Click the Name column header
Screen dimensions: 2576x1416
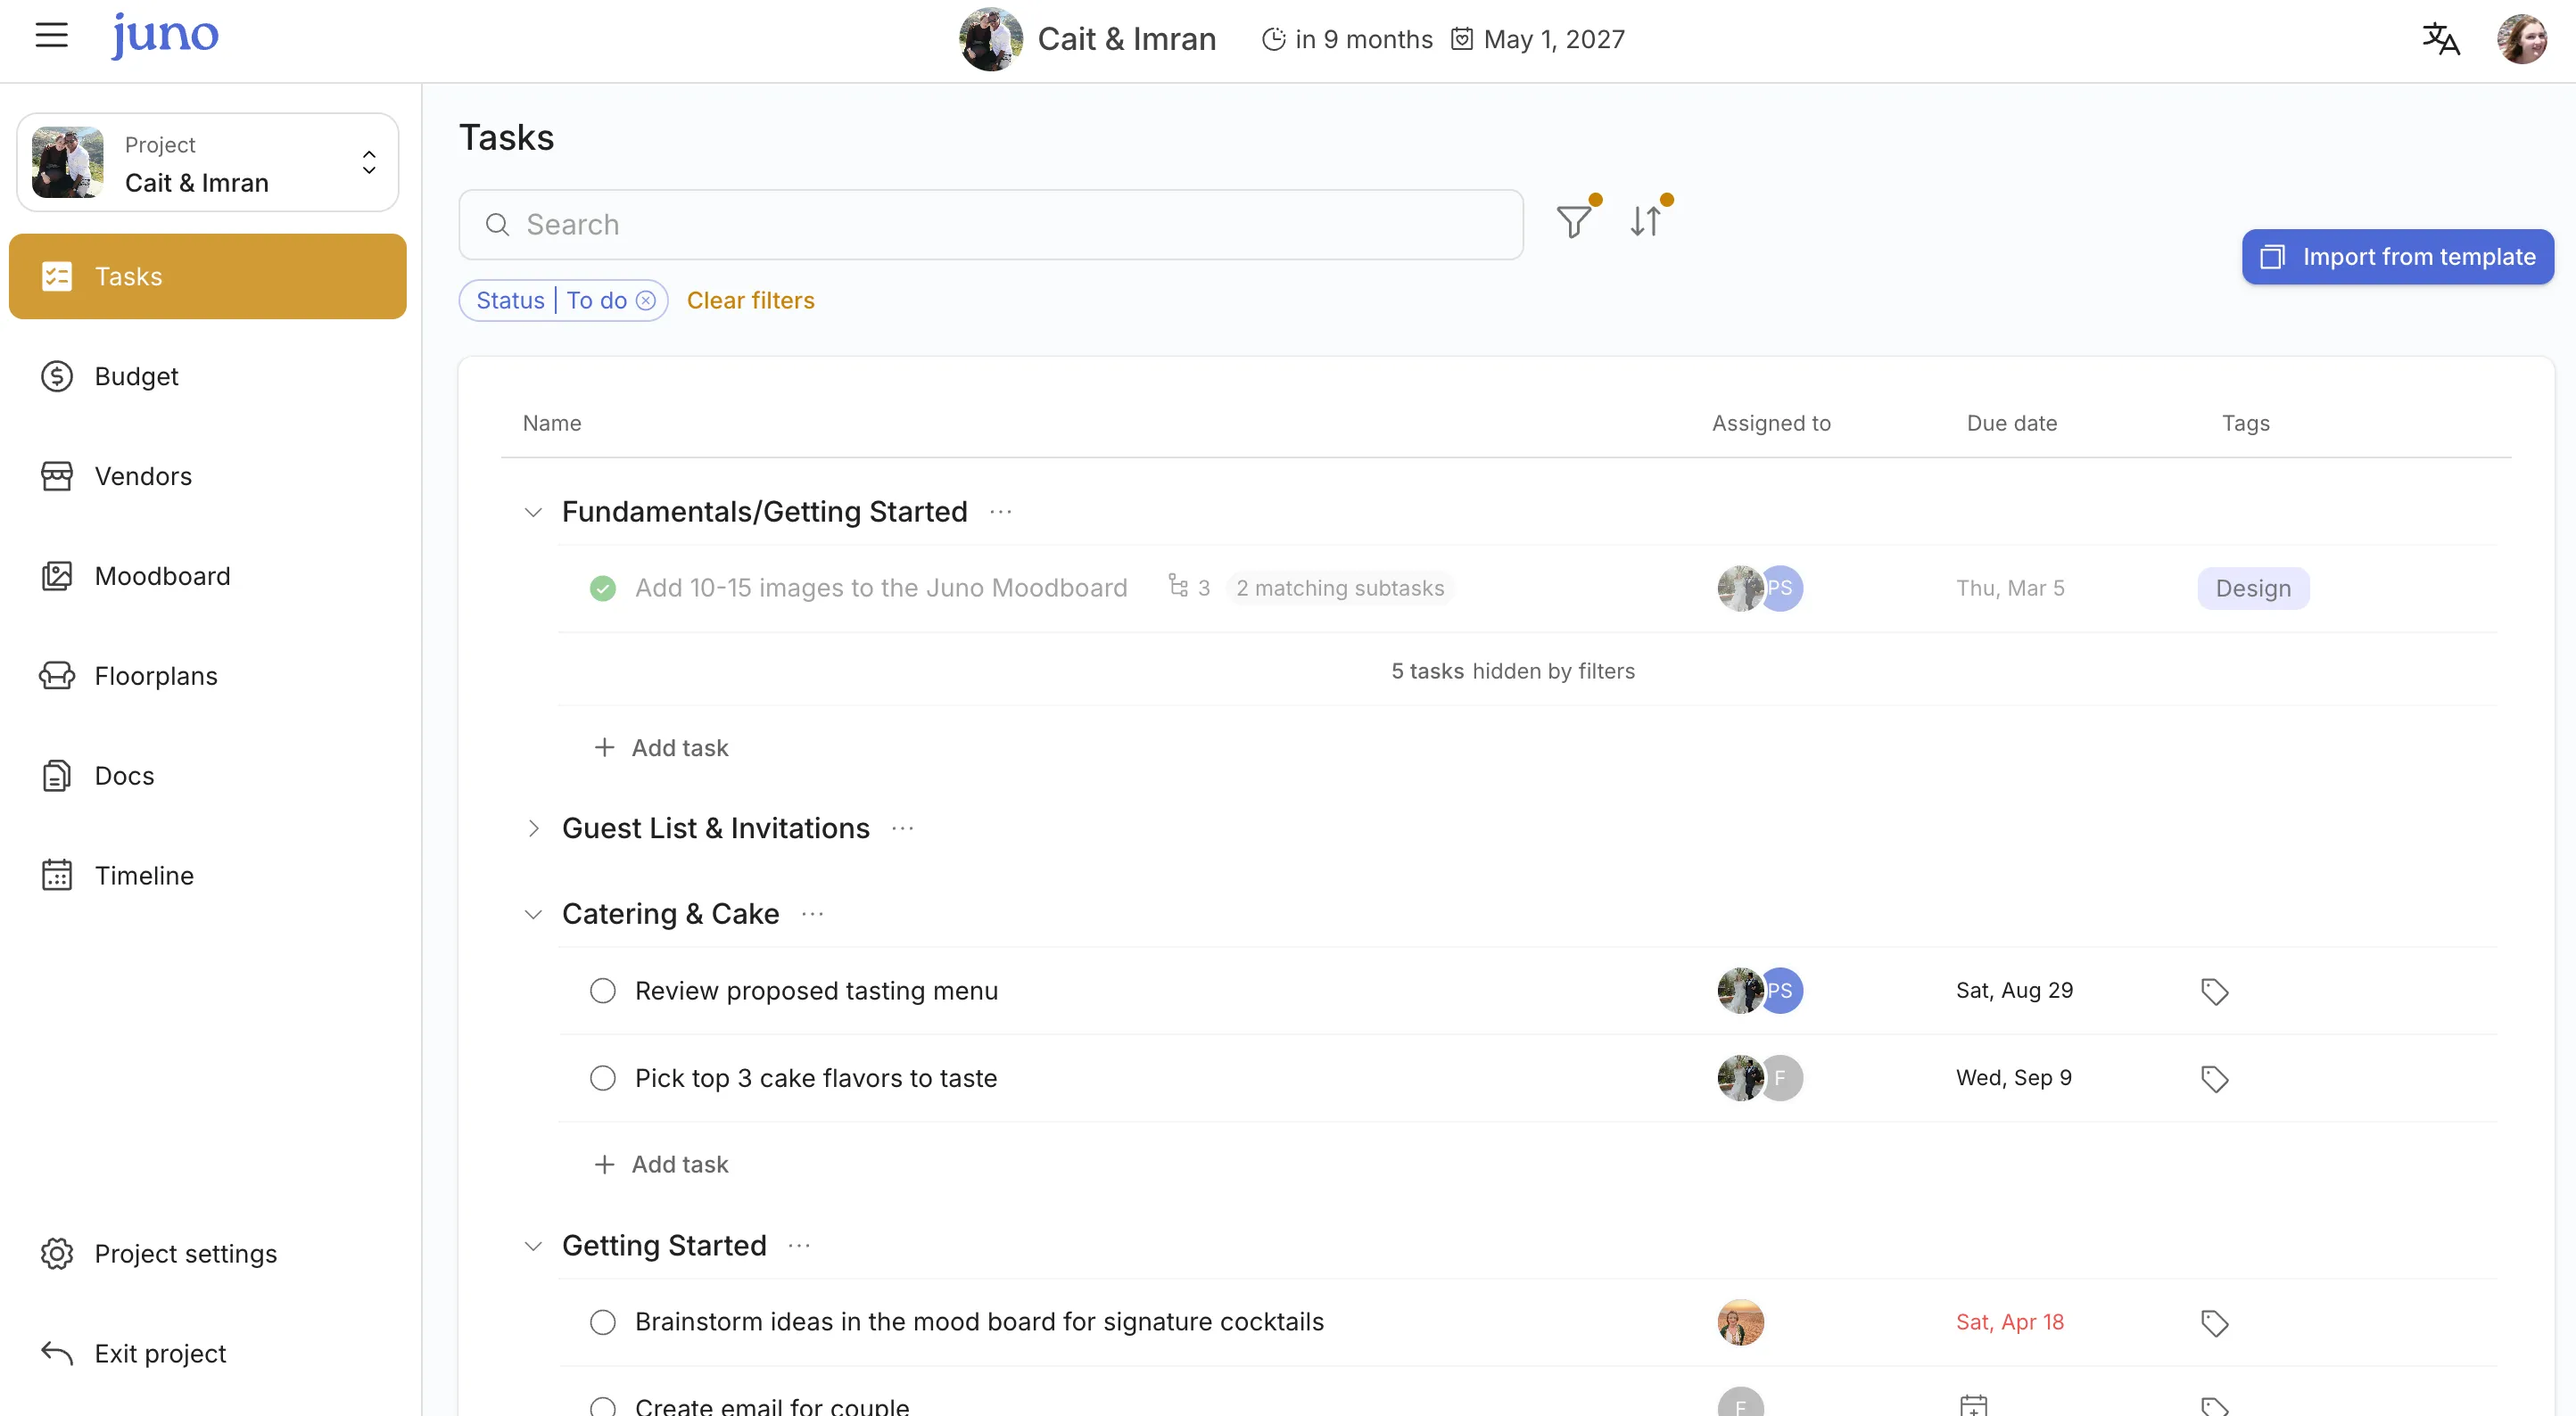[x=551, y=423]
